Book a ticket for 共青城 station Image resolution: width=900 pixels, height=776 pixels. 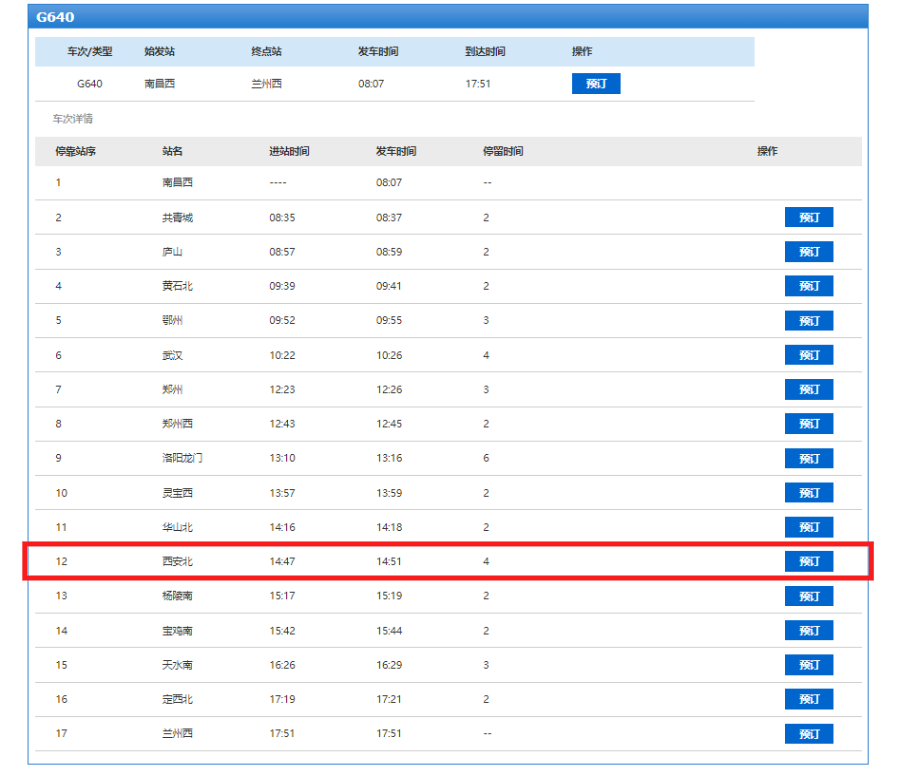(x=808, y=218)
